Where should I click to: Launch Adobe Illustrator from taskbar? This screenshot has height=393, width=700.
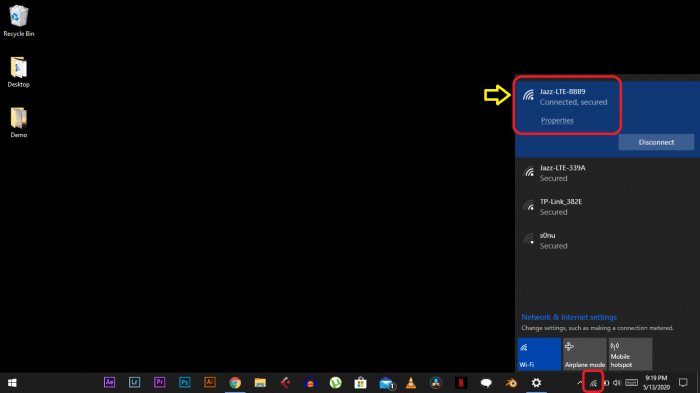pos(210,383)
